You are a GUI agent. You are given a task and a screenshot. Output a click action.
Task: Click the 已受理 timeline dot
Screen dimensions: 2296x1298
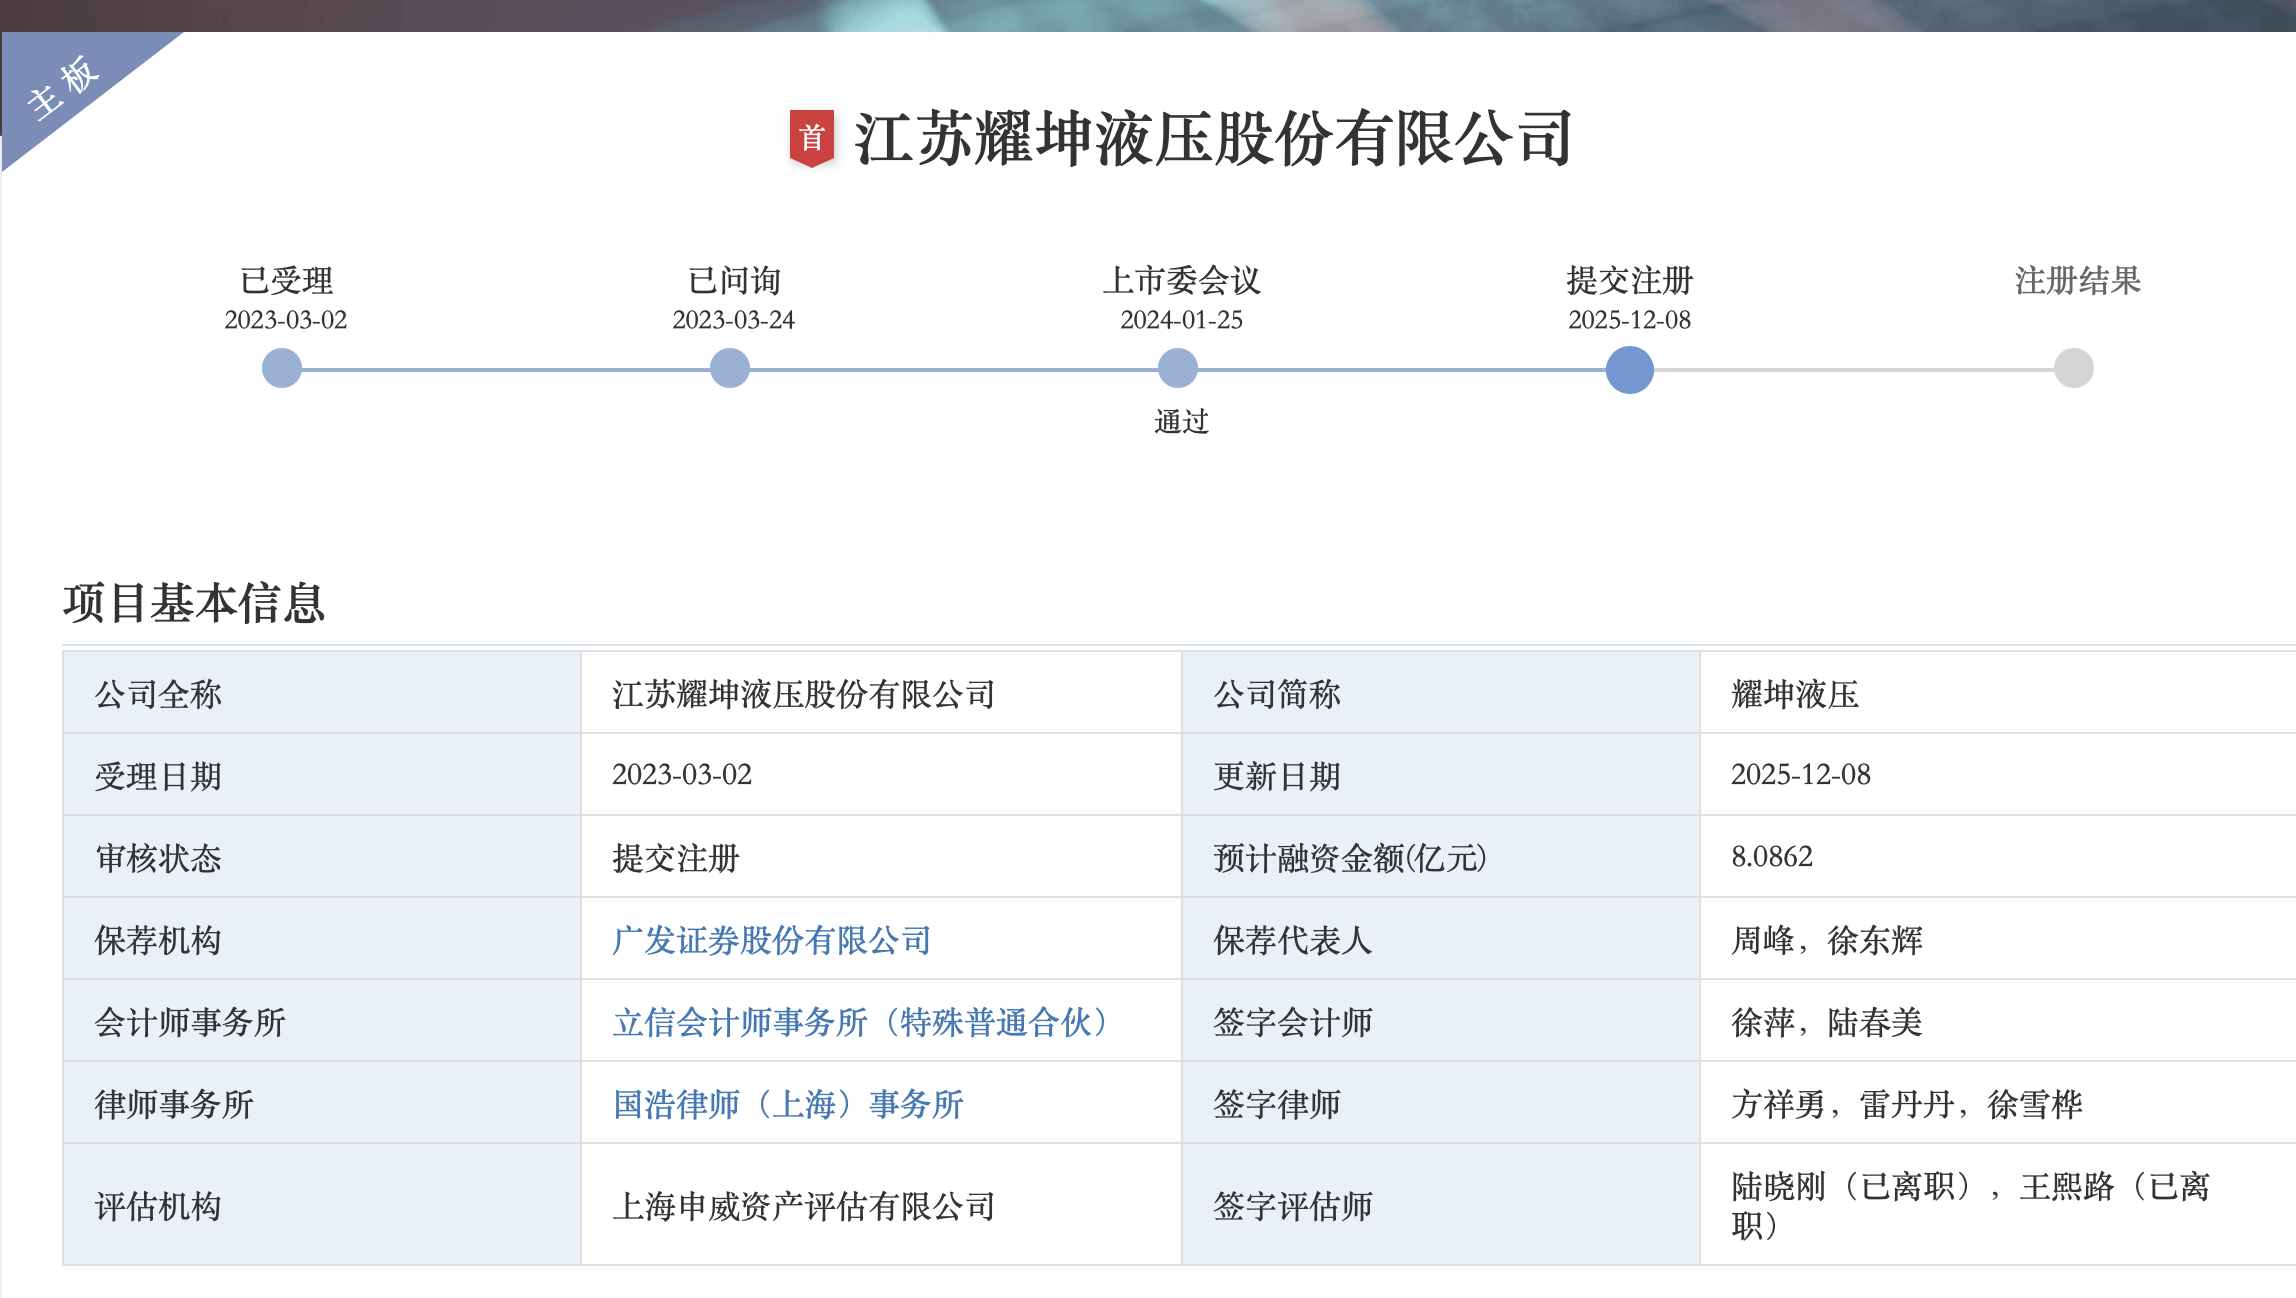(x=282, y=368)
